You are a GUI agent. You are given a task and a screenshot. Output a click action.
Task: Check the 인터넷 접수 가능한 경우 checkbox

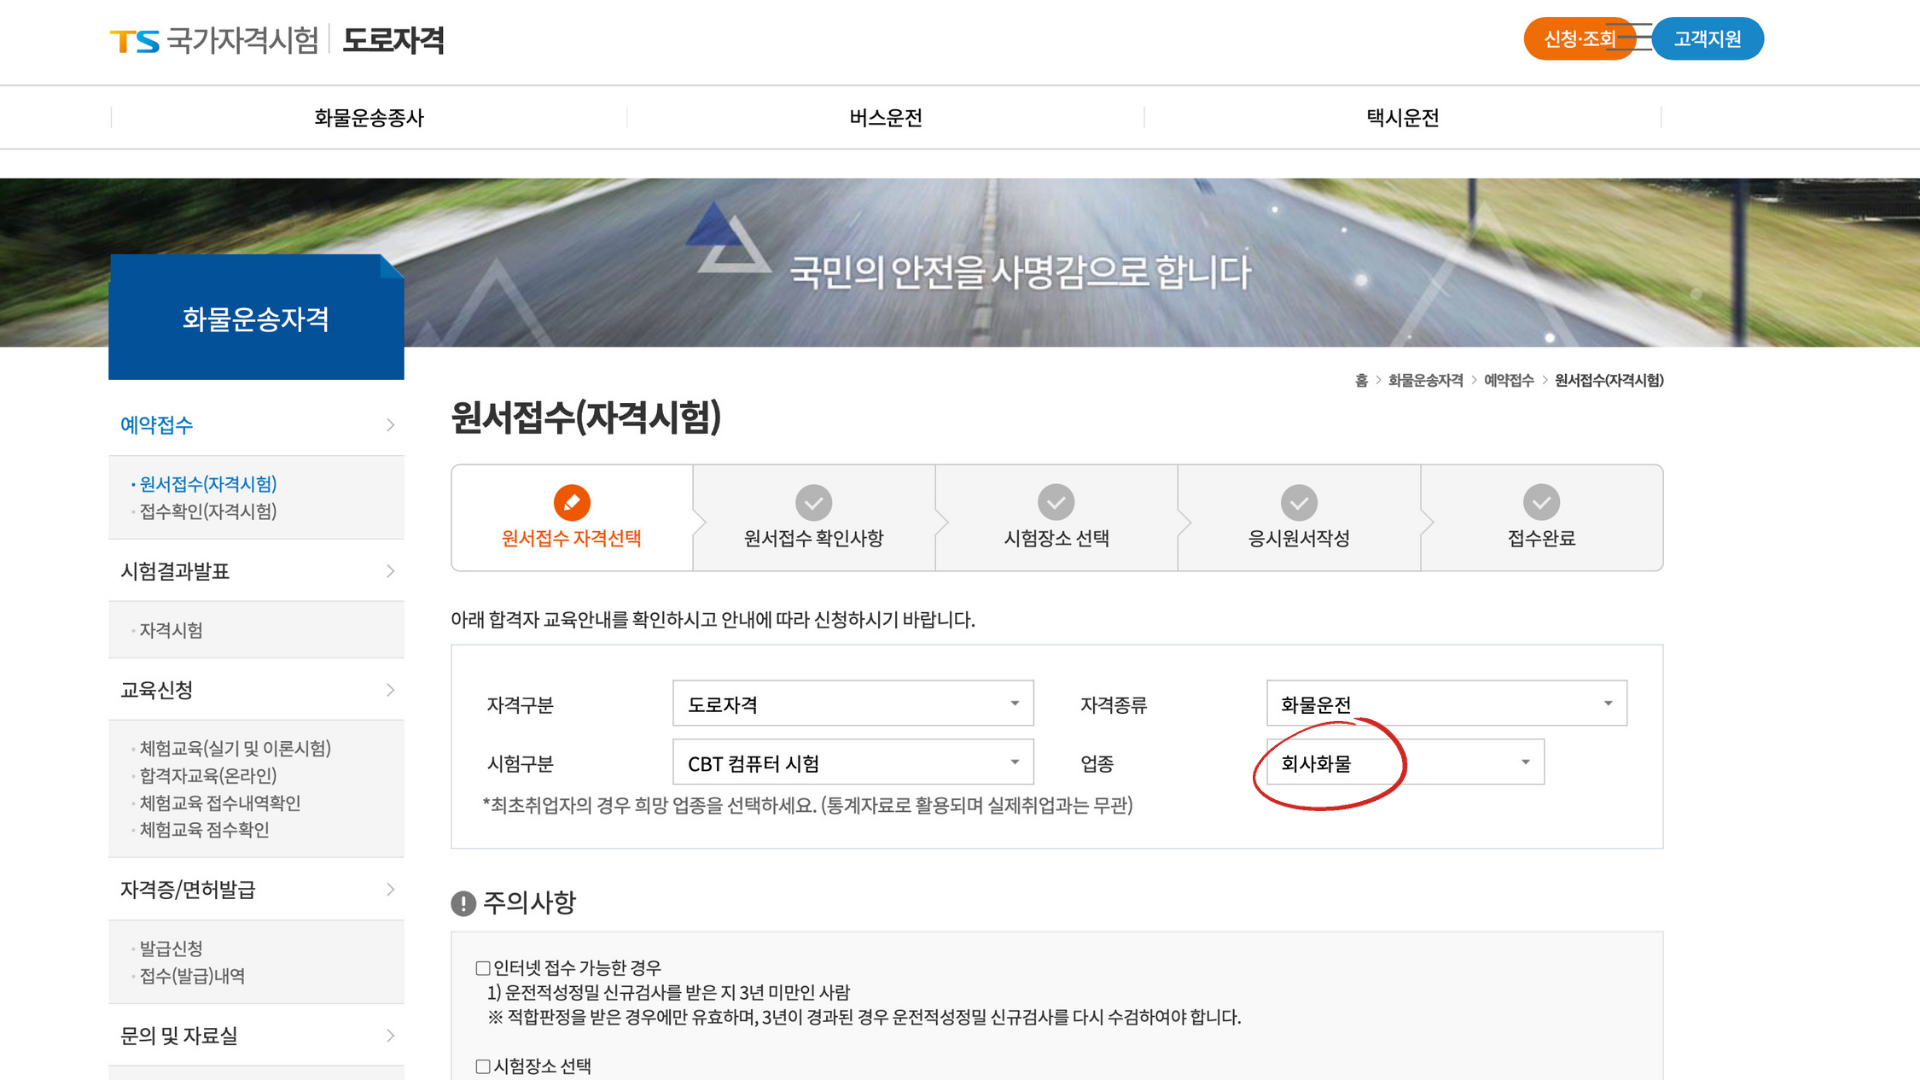480,966
